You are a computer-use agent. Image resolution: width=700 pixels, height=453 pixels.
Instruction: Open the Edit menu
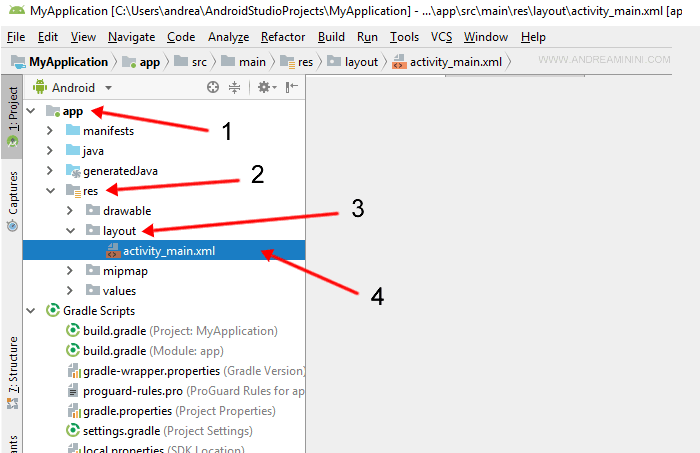click(48, 37)
